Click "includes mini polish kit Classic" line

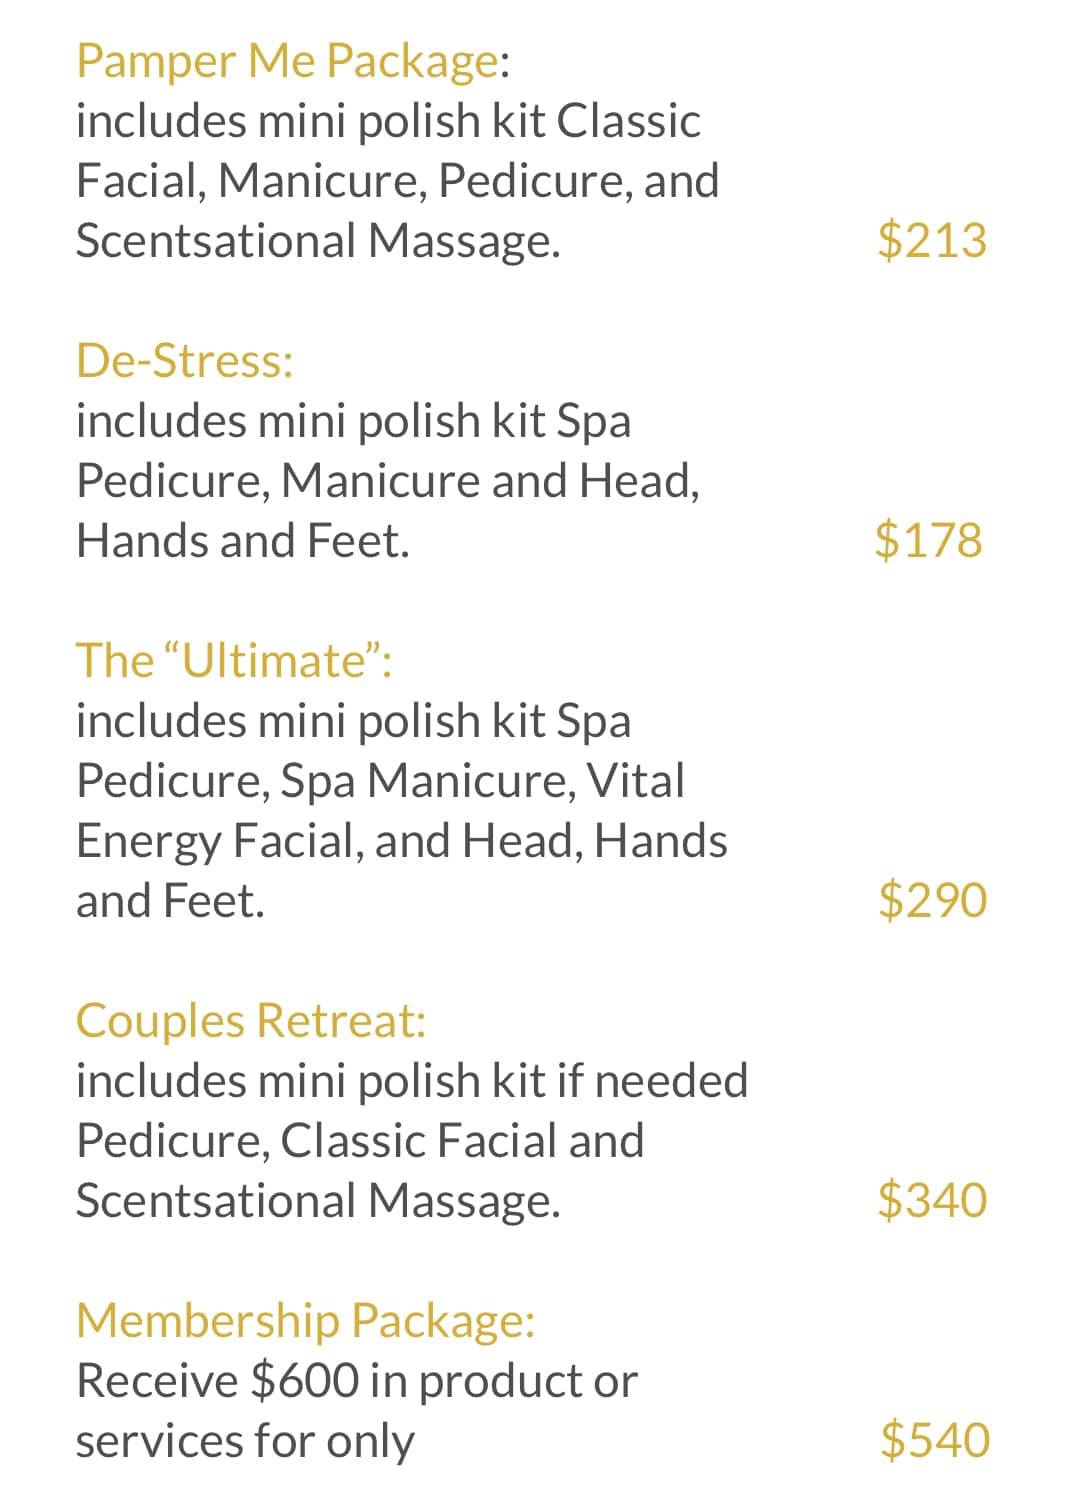point(388,121)
